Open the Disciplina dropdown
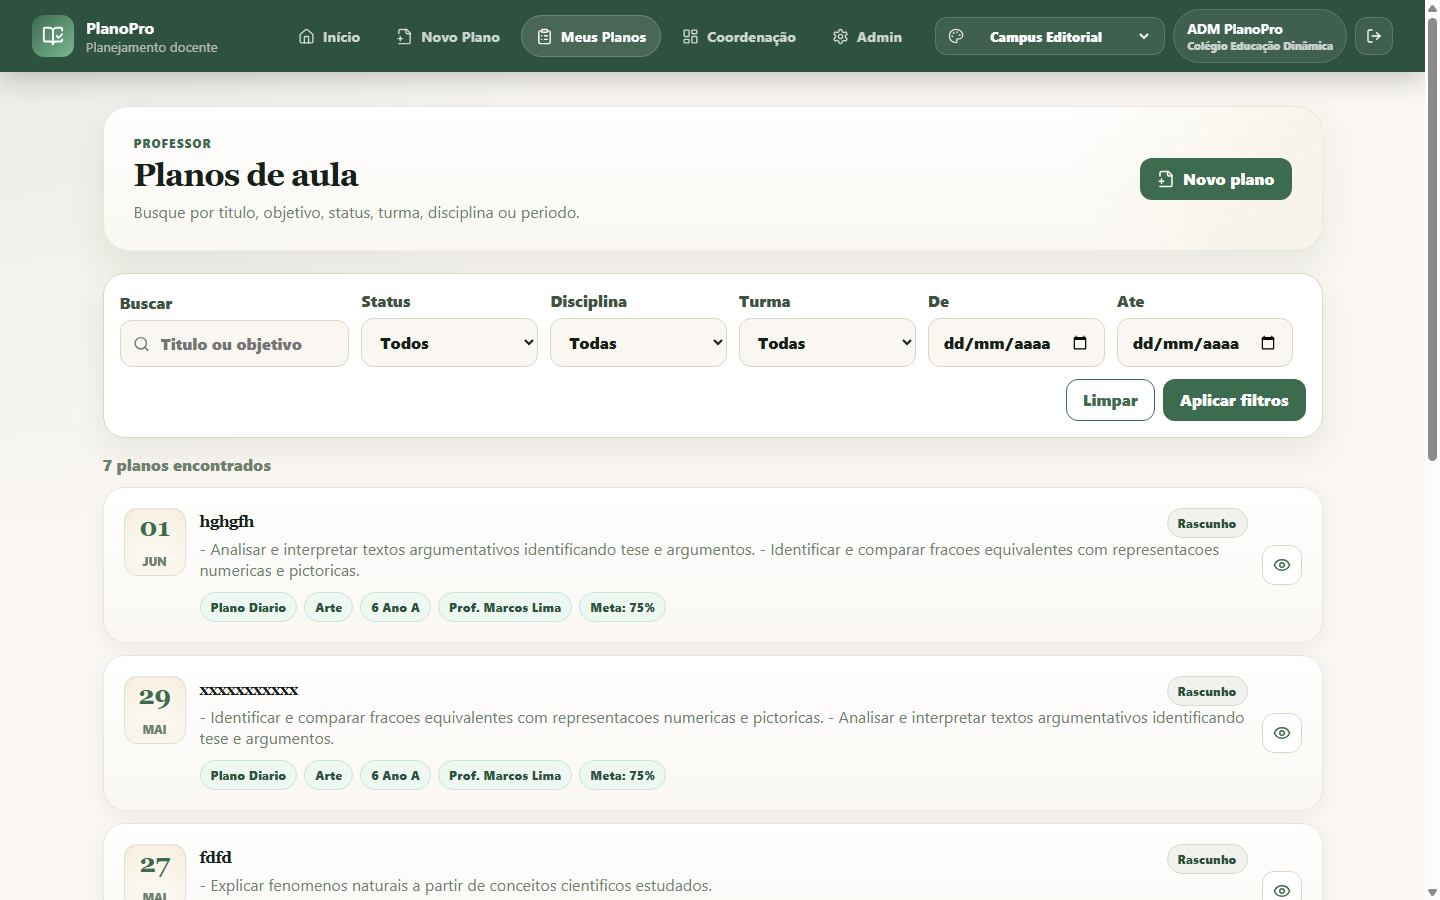The image size is (1440, 900). [638, 343]
